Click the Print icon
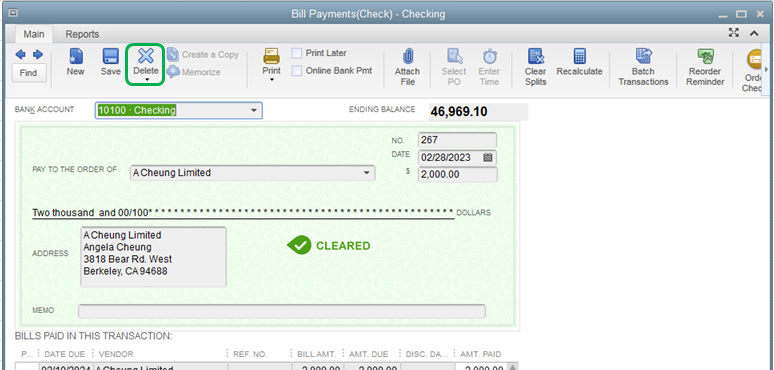Viewport: 774px width, 370px height. coord(271,56)
